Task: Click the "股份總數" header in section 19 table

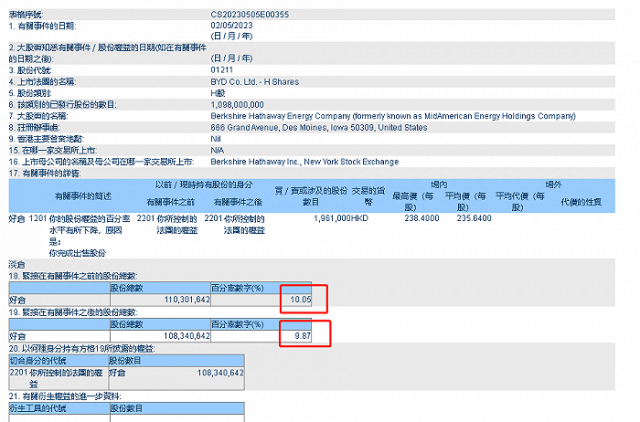Action: coord(127,324)
